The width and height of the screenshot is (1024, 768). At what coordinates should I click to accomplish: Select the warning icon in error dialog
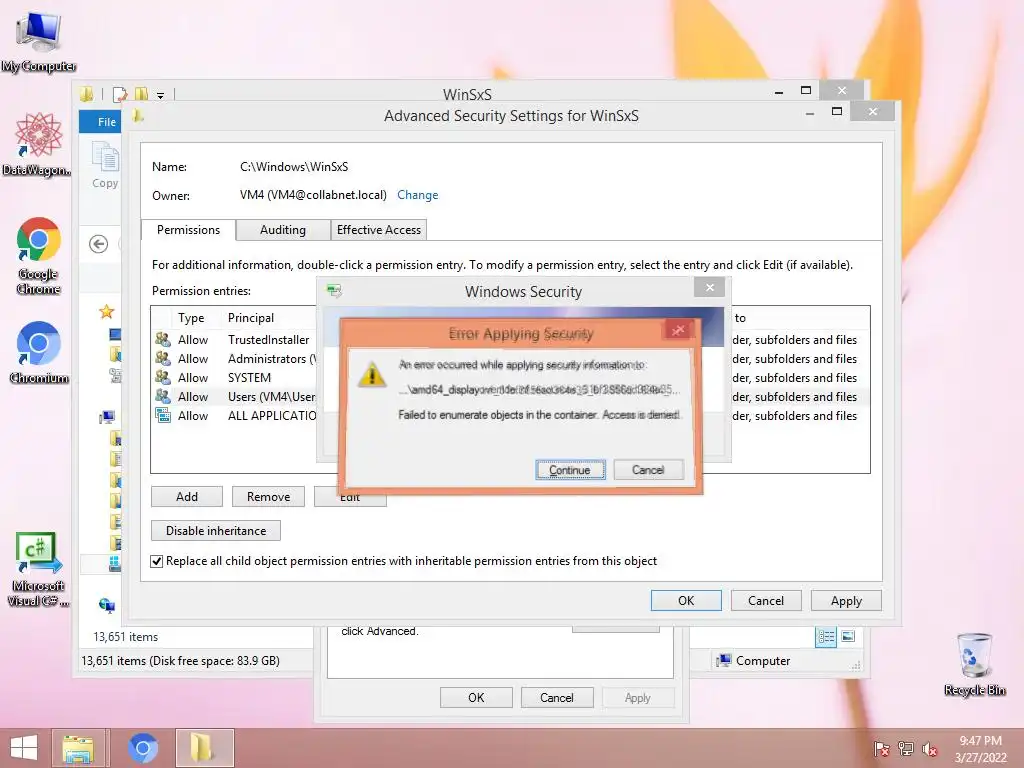(372, 374)
